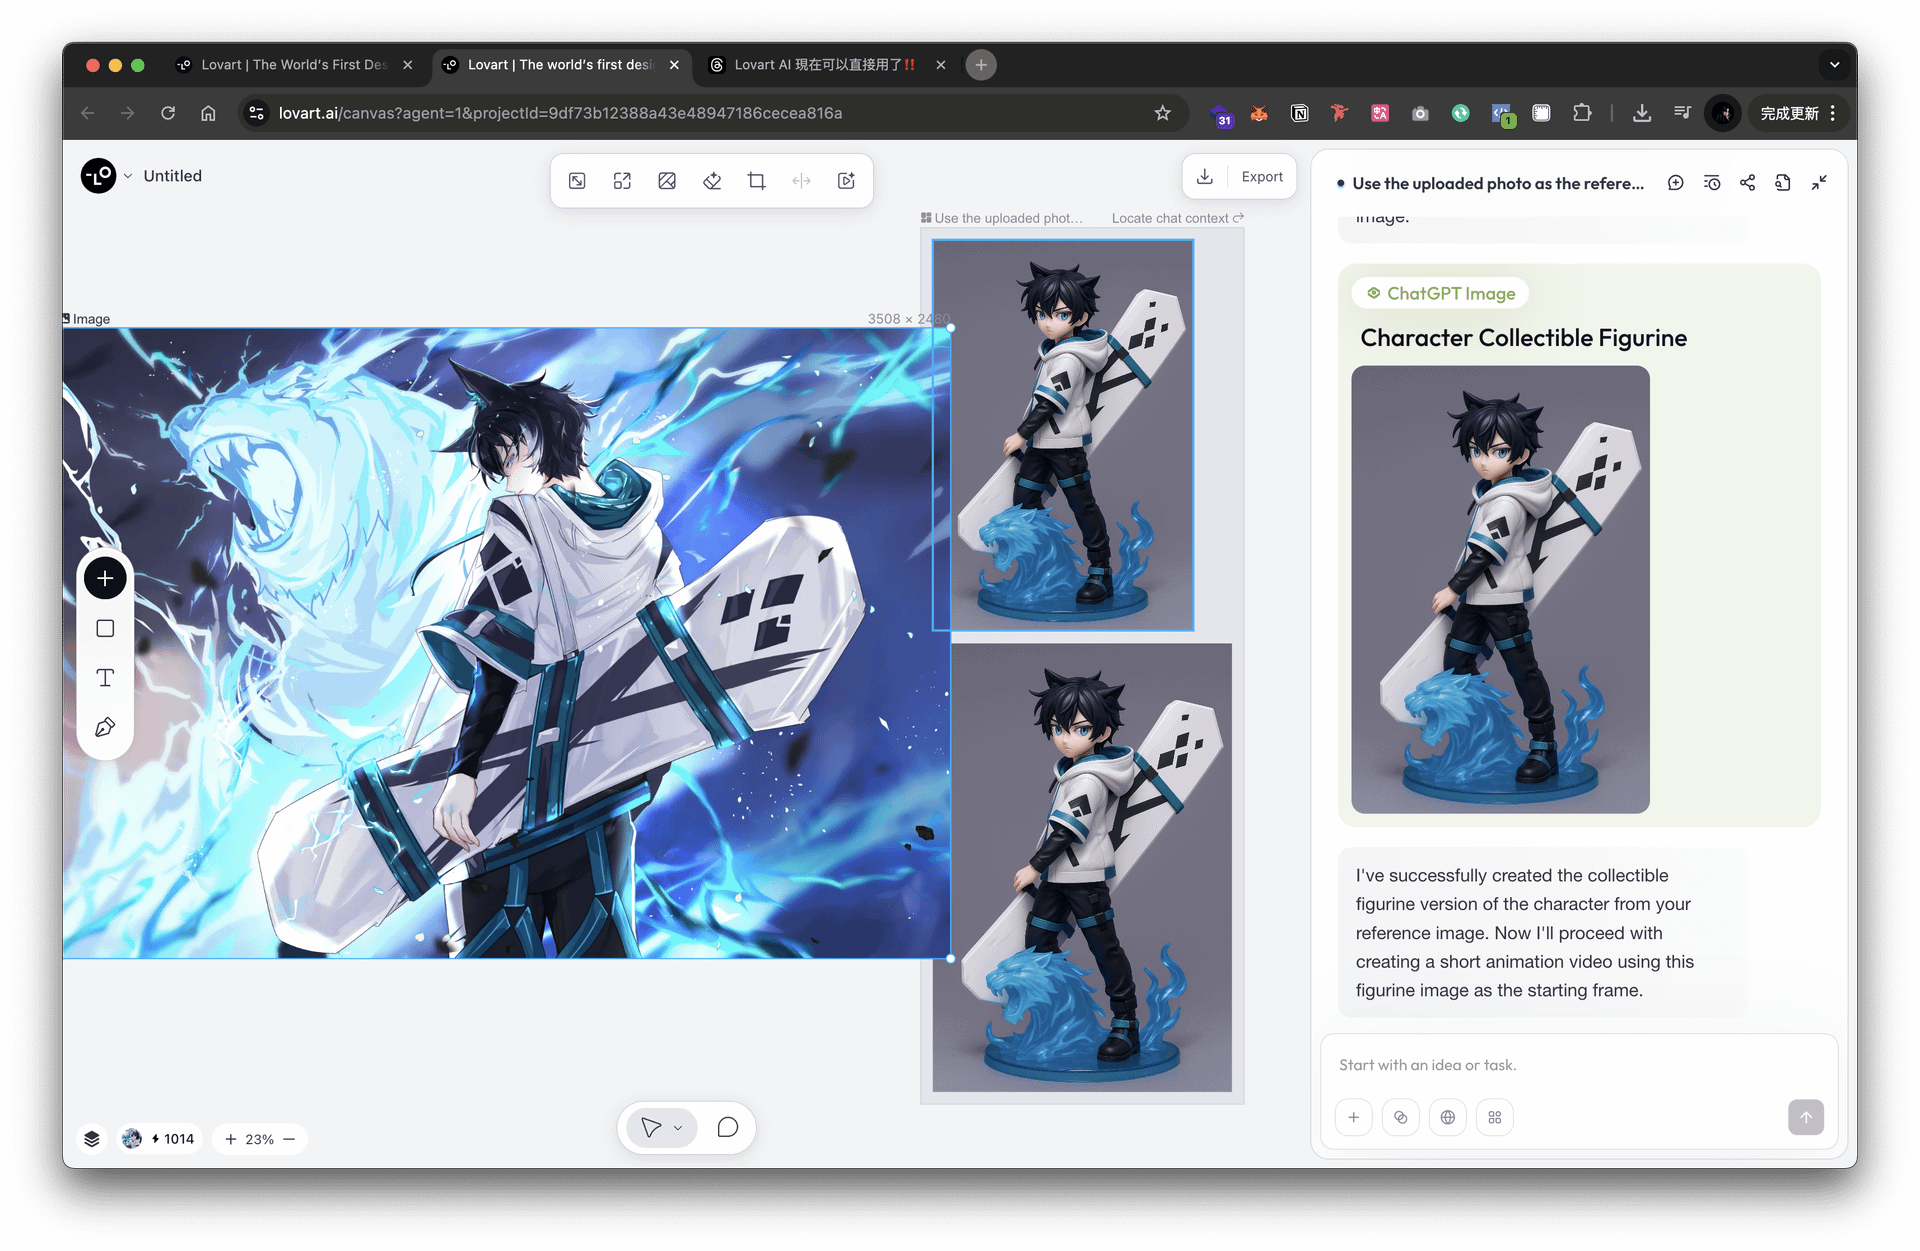The height and width of the screenshot is (1251, 1920).
Task: Select the Pen tool in left sidebar
Action: pyautogui.click(x=105, y=727)
